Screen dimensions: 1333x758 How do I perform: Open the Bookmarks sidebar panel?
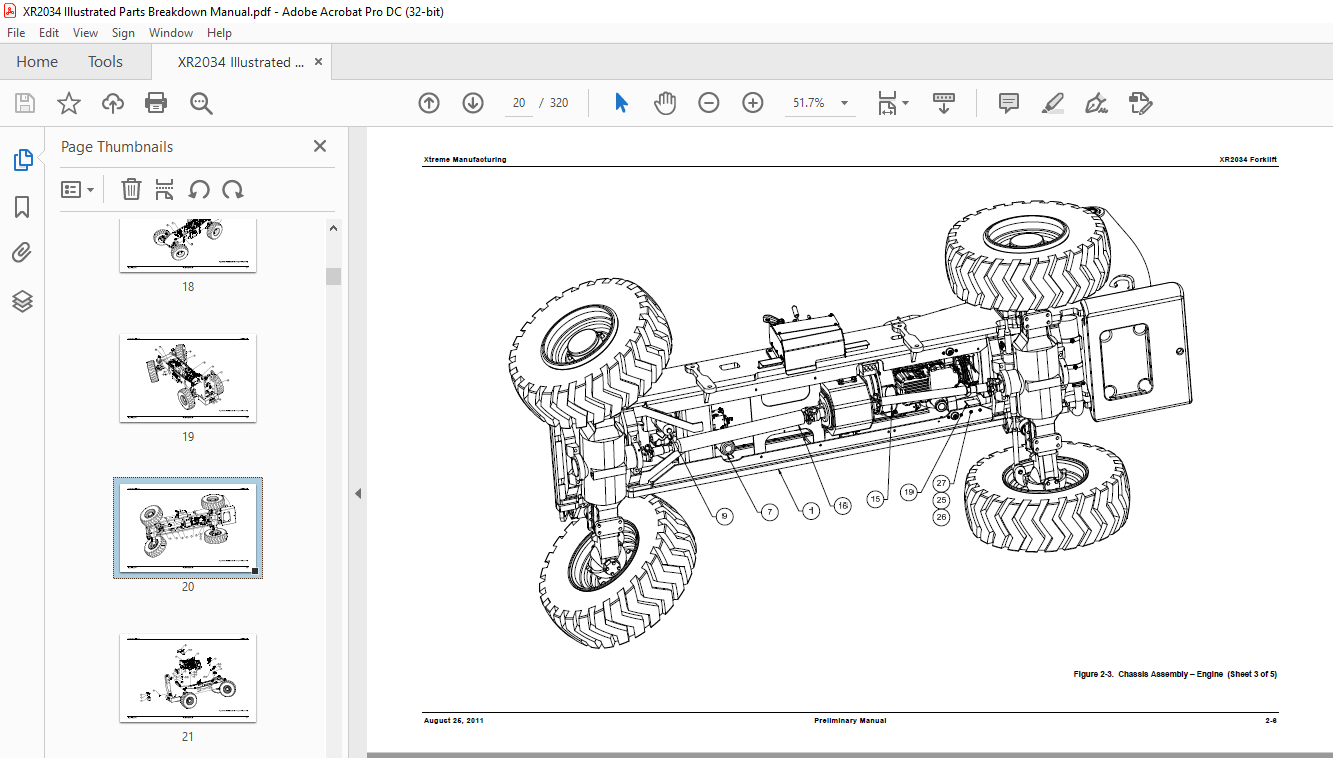point(22,207)
